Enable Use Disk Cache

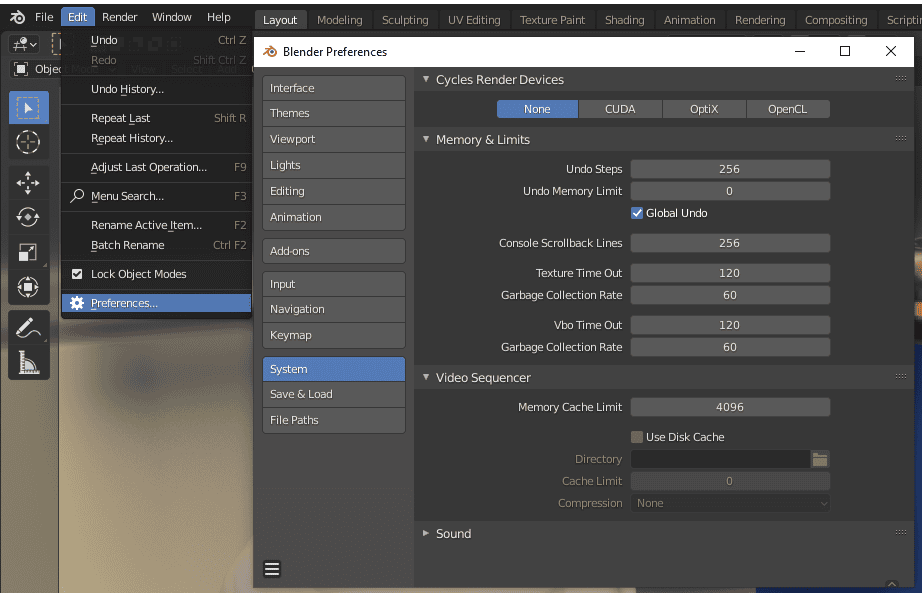(x=637, y=437)
